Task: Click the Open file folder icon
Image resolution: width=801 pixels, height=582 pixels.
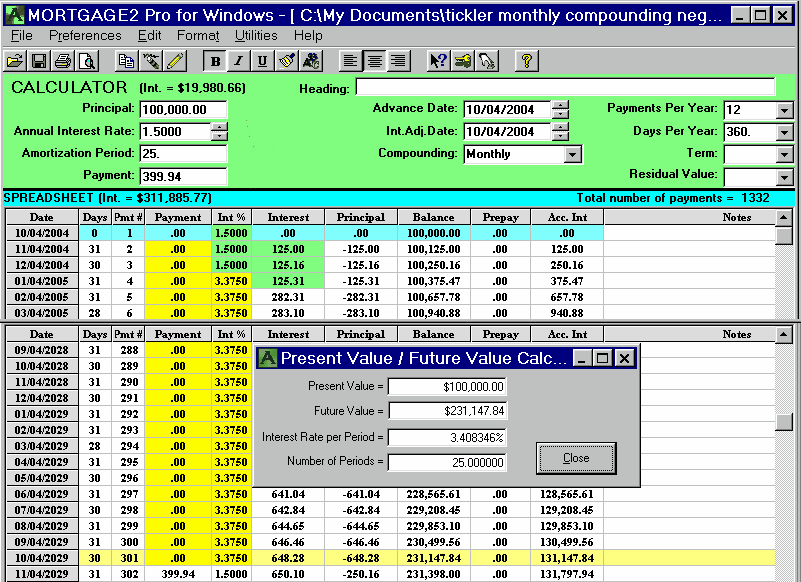Action: pyautogui.click(x=15, y=61)
